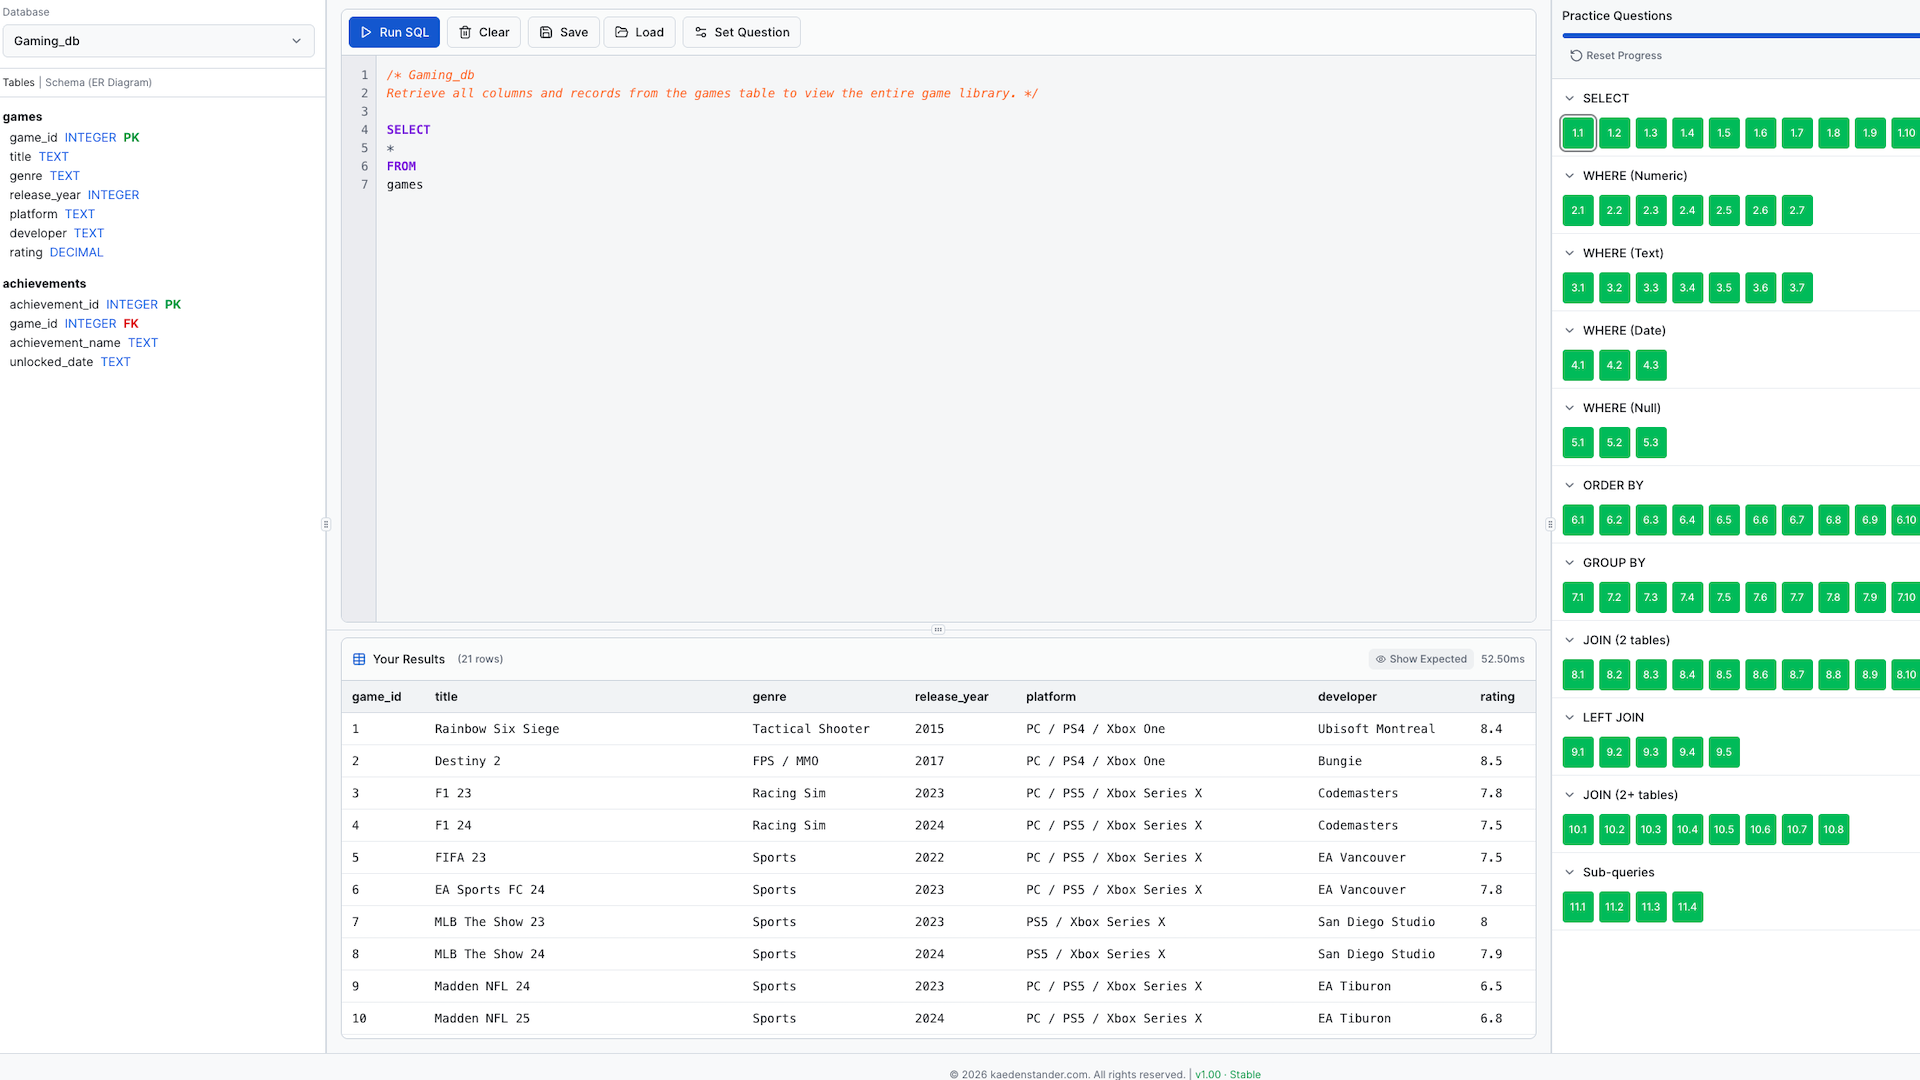
Task: Click the 'release_year' column in schema
Action: coord(45,195)
